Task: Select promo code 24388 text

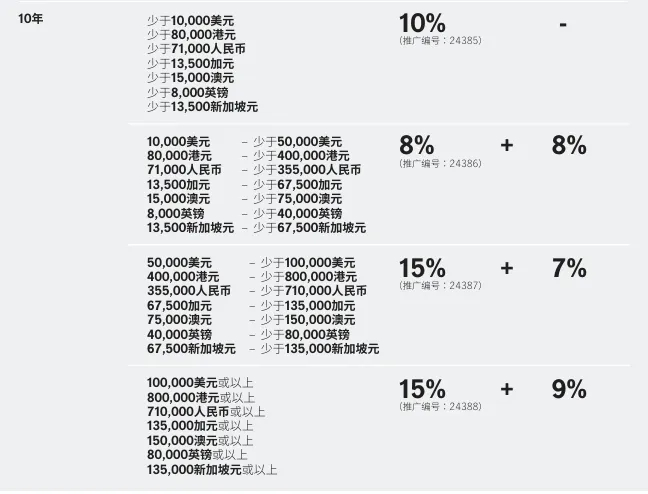Action: [440, 406]
